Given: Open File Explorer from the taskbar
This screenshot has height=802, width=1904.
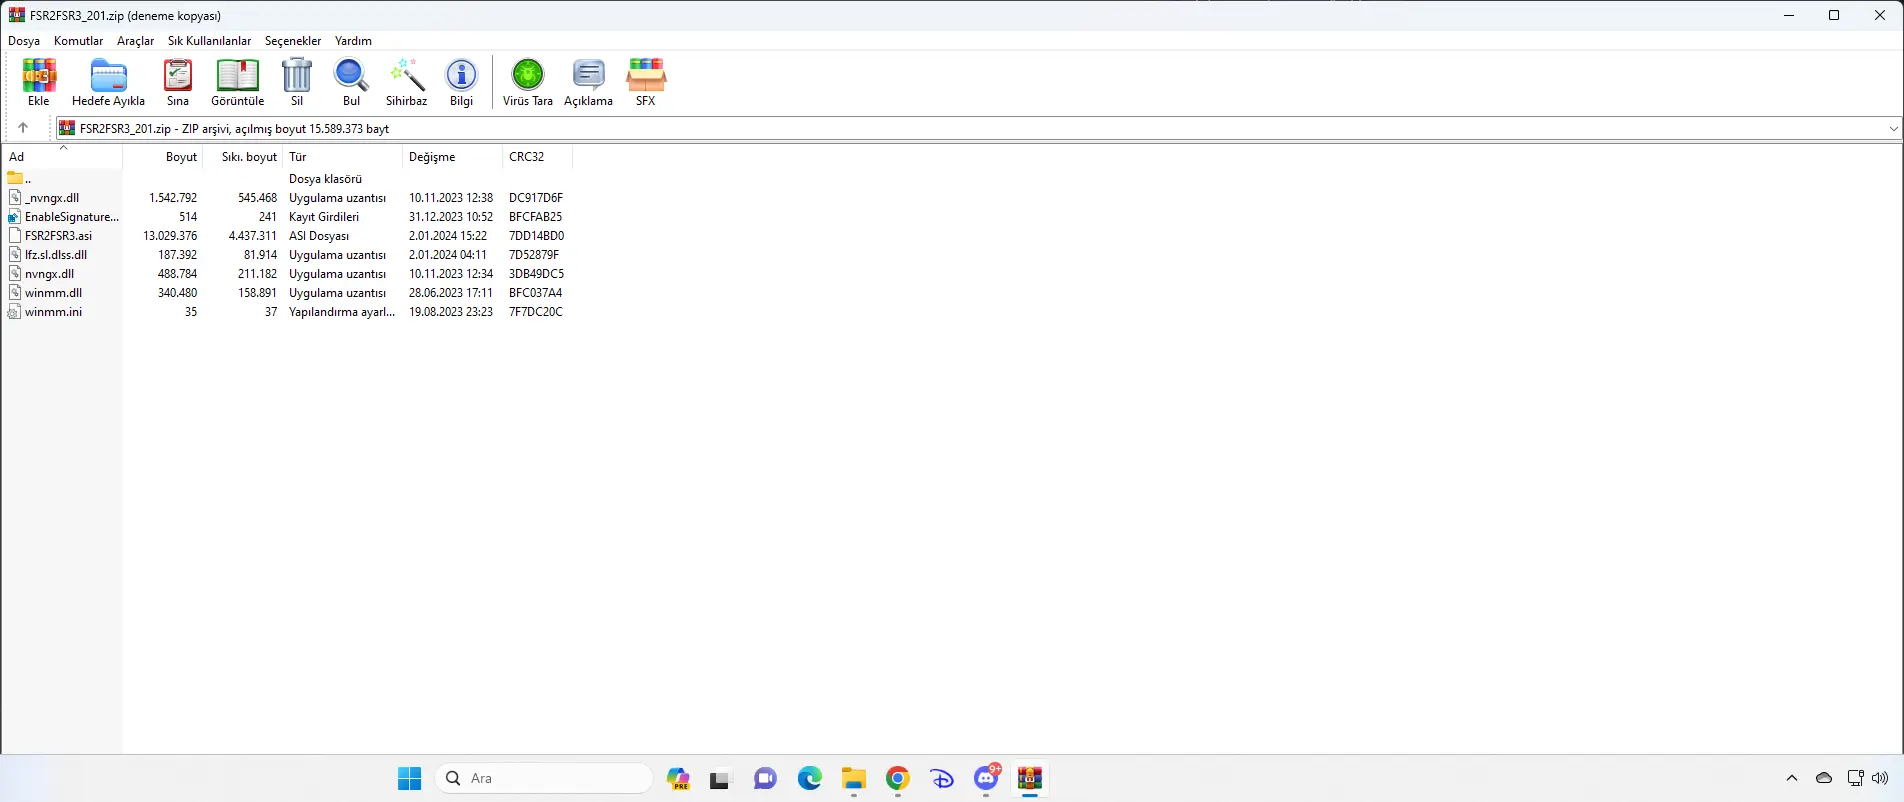Looking at the screenshot, I should tap(853, 778).
